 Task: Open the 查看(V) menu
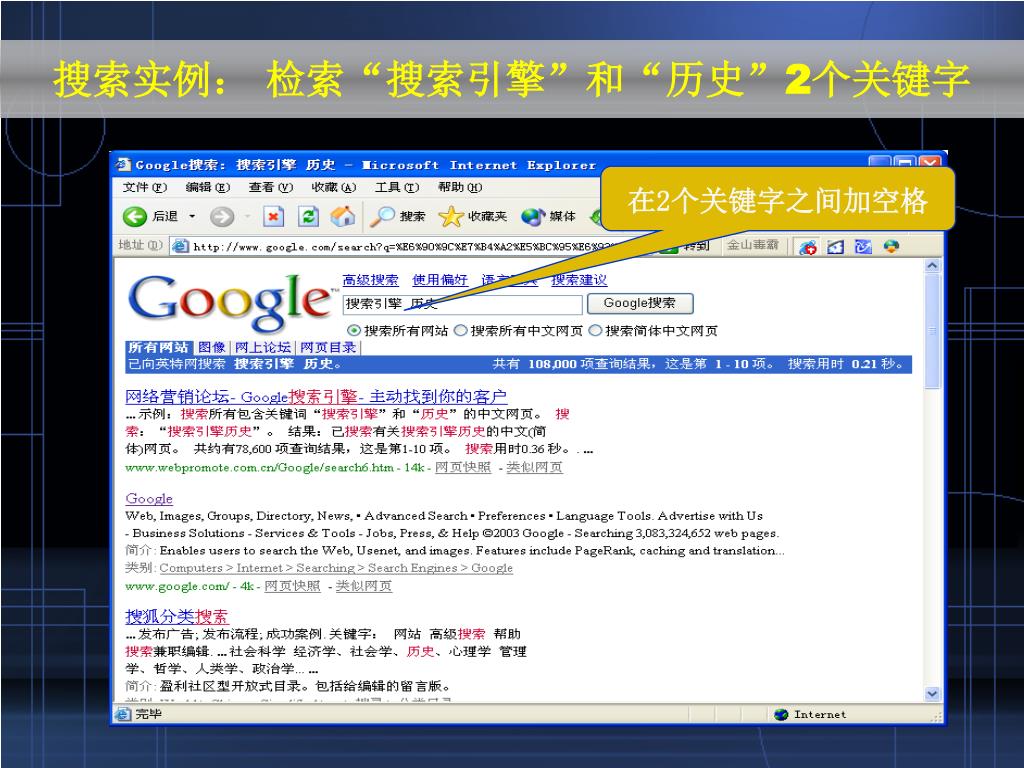tap(270, 187)
